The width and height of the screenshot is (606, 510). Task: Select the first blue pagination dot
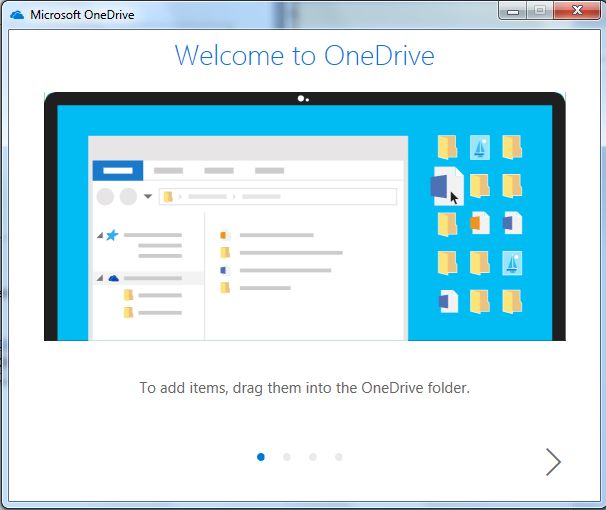point(261,457)
